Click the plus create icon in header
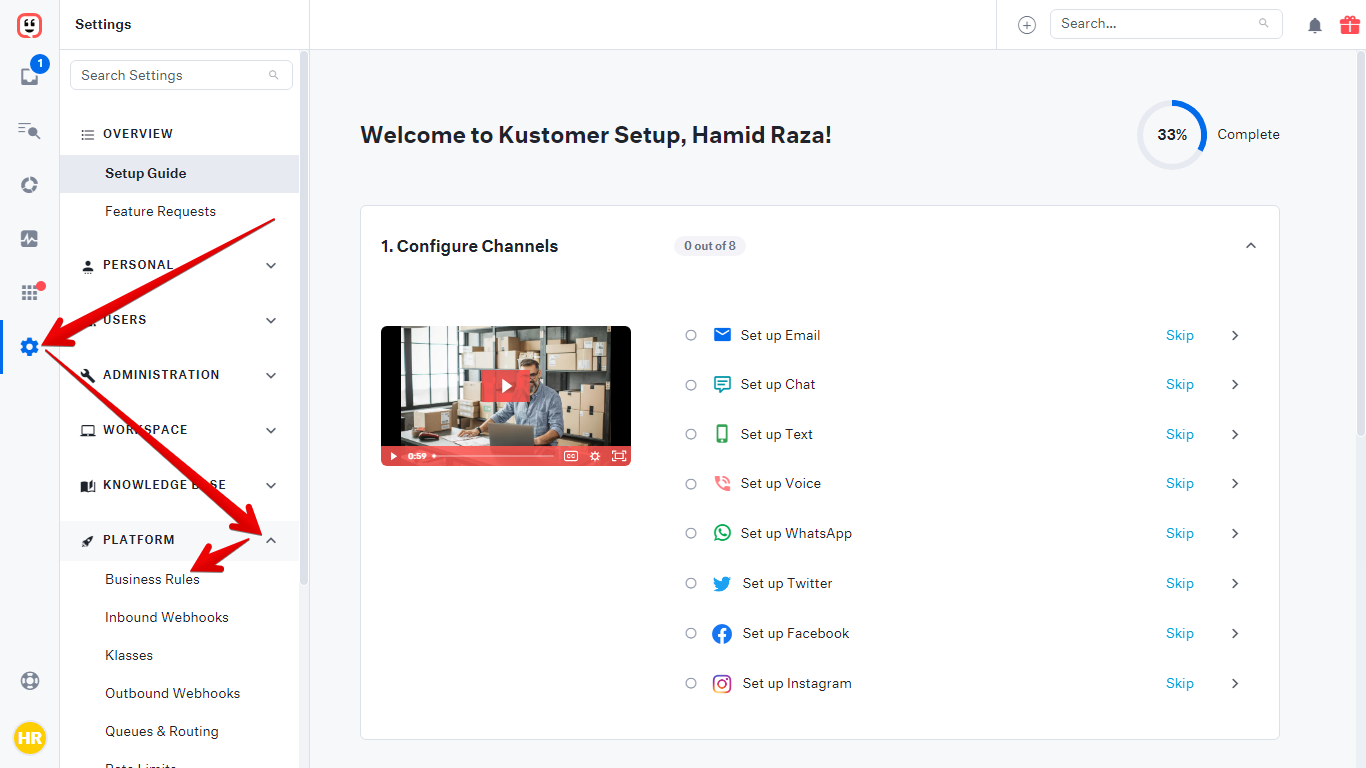Viewport: 1366px width, 768px height. coord(1027,25)
